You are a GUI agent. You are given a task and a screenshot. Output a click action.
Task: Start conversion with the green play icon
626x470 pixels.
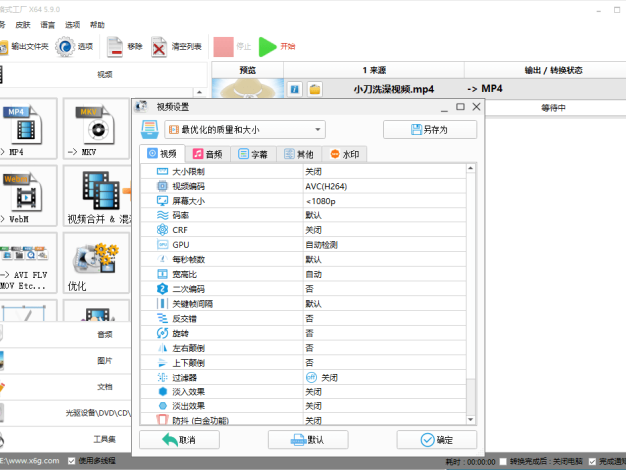(x=267, y=47)
